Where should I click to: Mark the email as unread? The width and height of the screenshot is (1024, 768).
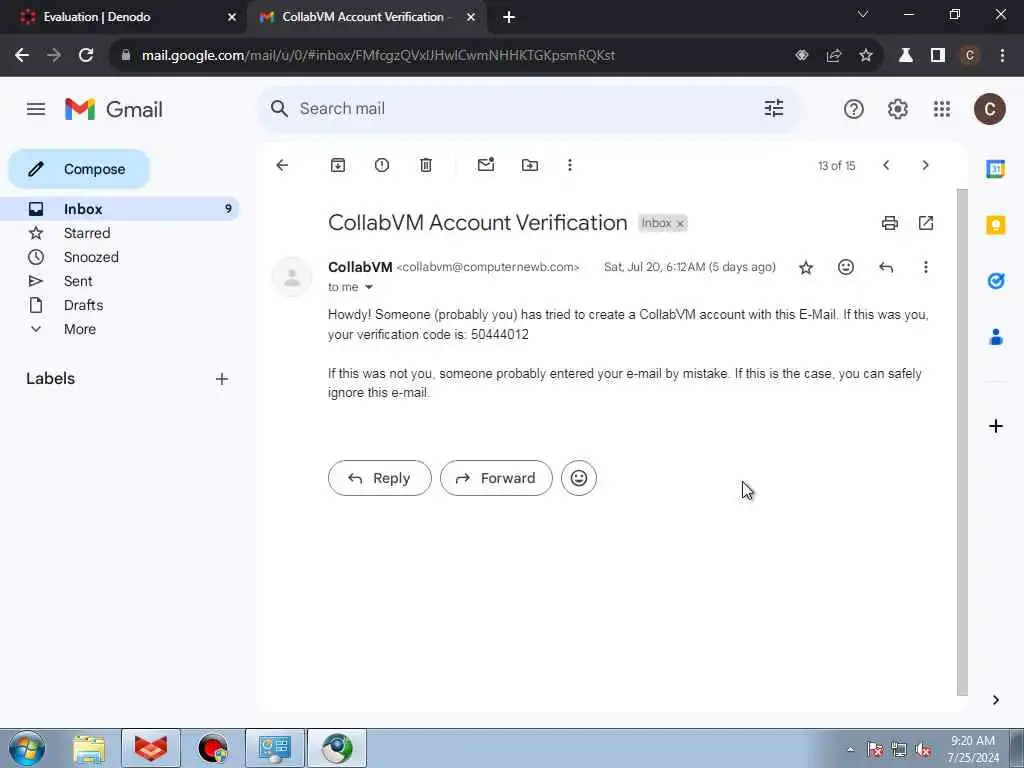486,165
